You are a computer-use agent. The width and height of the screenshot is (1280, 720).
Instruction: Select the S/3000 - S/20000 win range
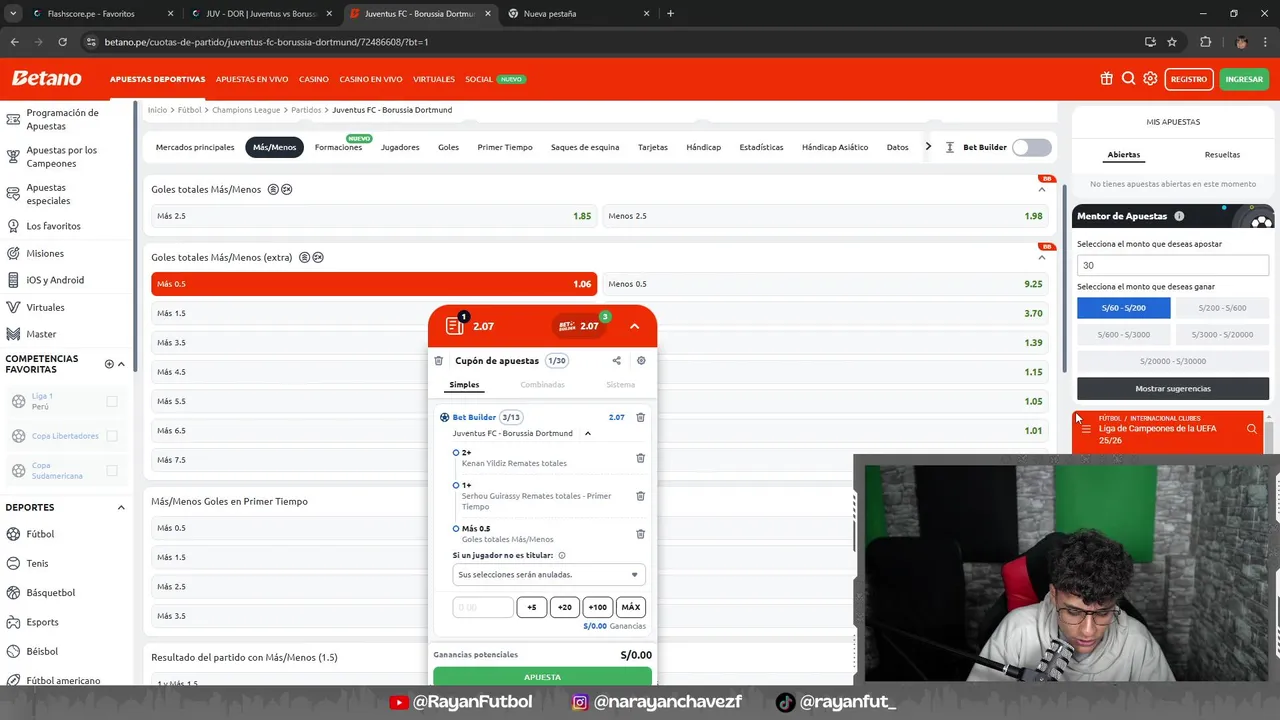(x=1222, y=334)
